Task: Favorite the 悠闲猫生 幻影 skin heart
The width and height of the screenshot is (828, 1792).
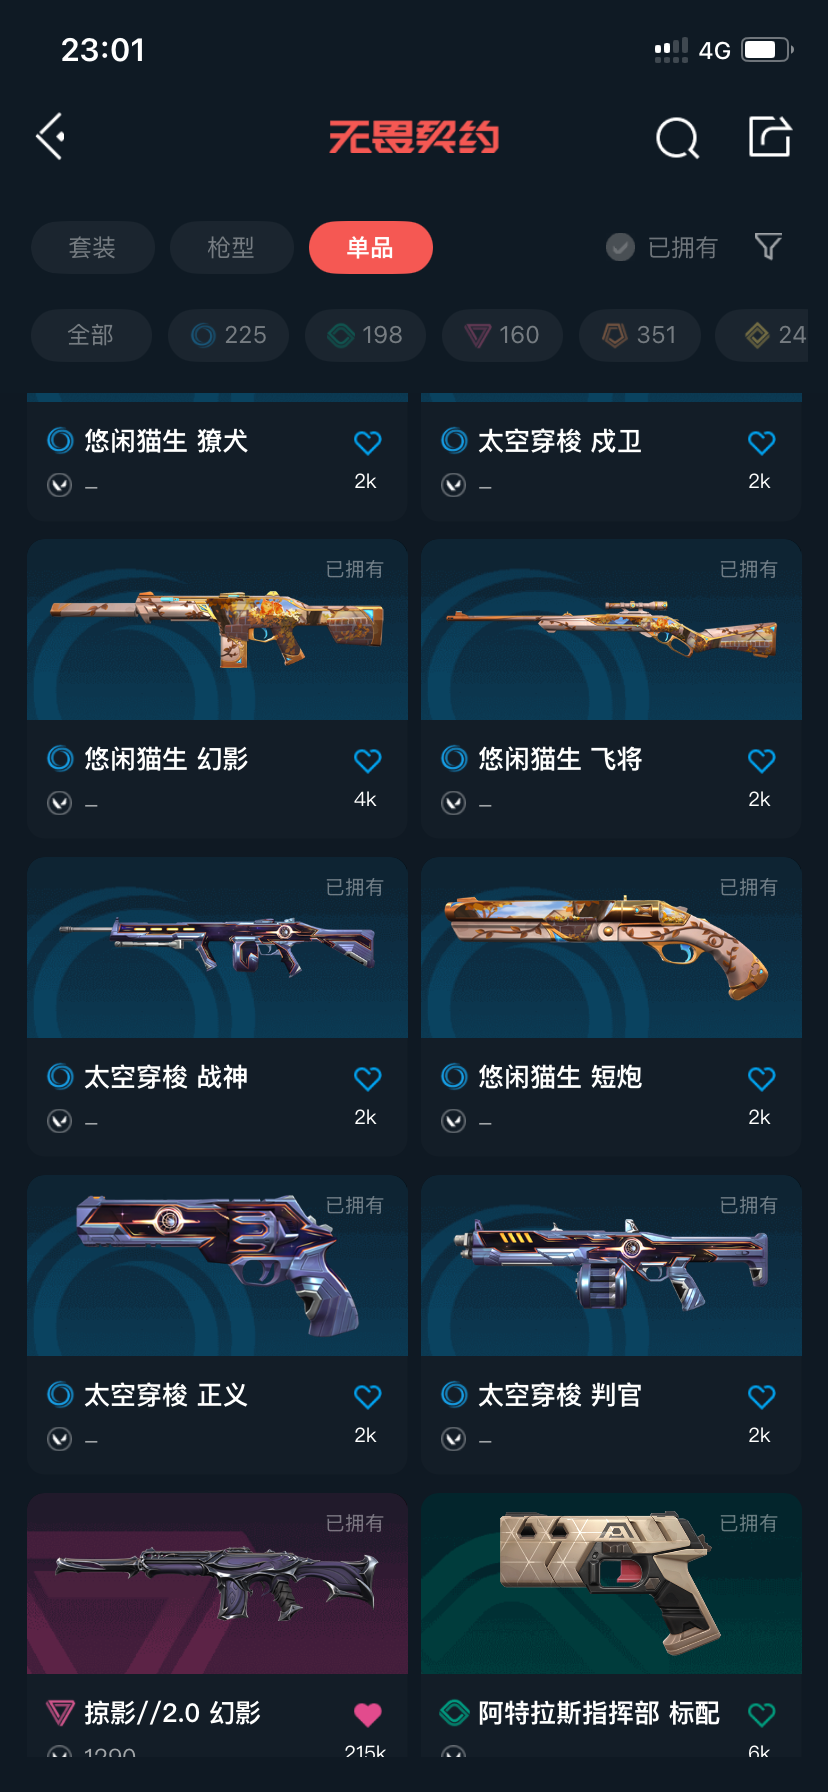Action: pyautogui.click(x=368, y=761)
